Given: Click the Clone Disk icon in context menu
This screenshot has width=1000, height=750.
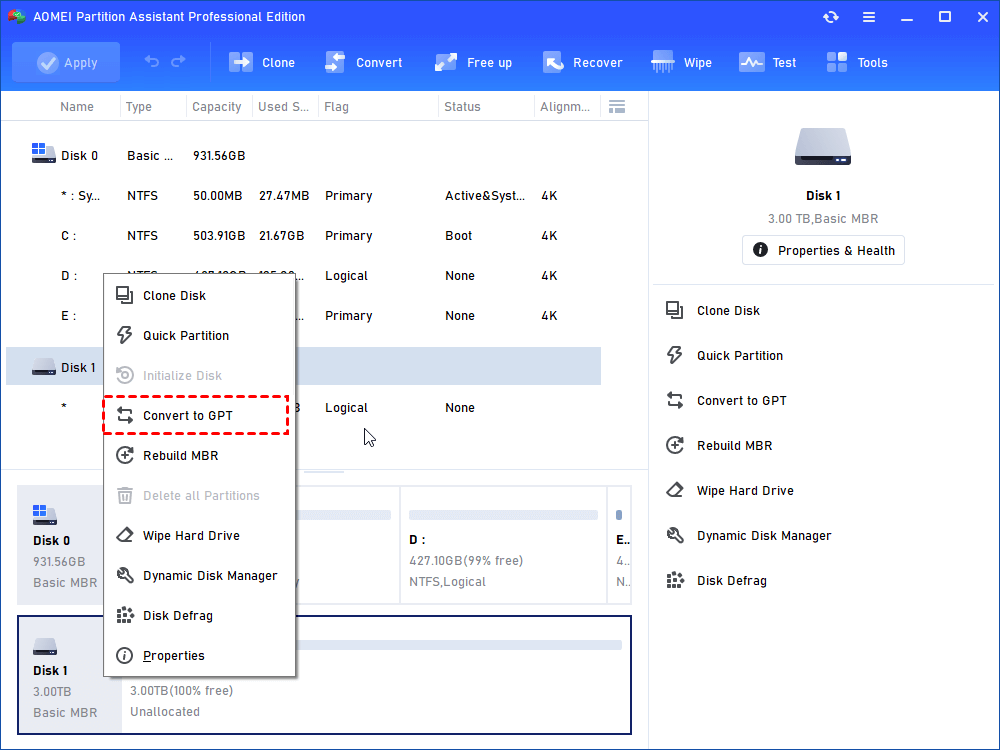Looking at the screenshot, I should (124, 295).
